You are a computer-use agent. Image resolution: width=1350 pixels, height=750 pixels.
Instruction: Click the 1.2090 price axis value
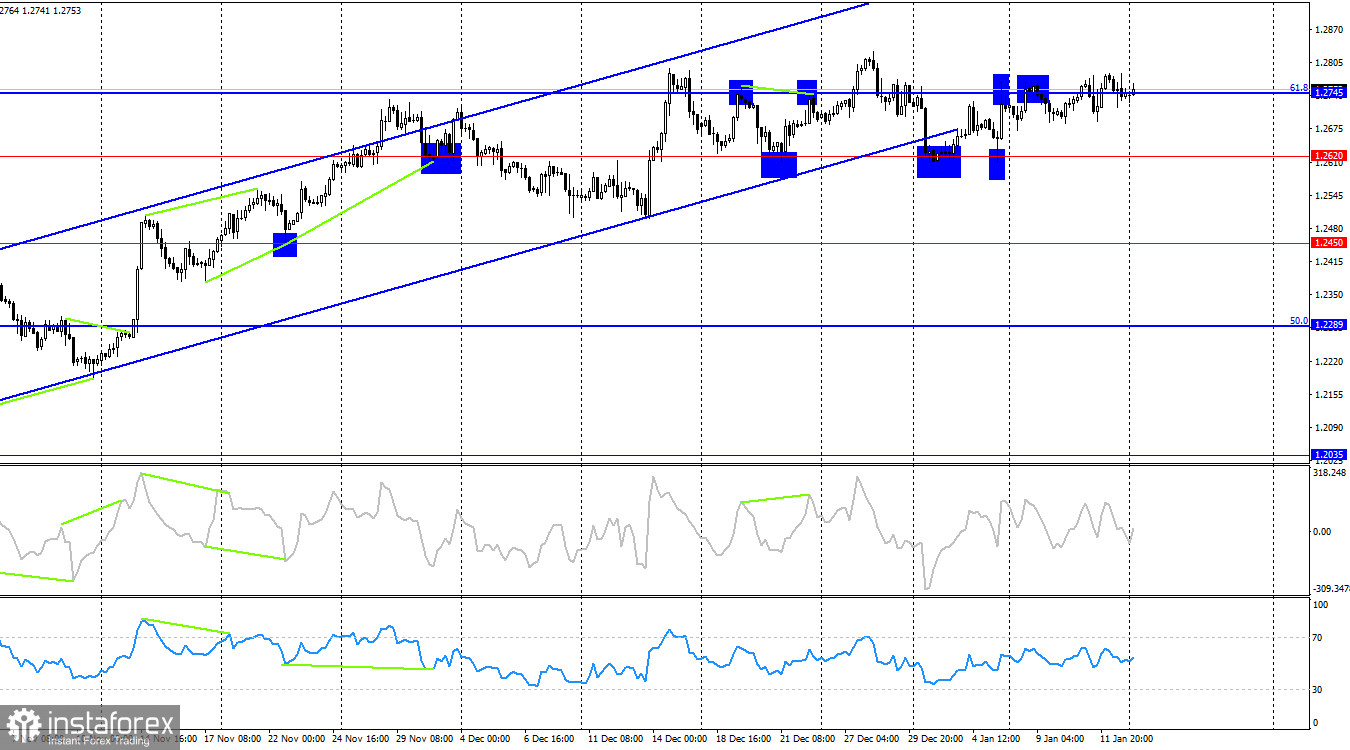point(1329,428)
